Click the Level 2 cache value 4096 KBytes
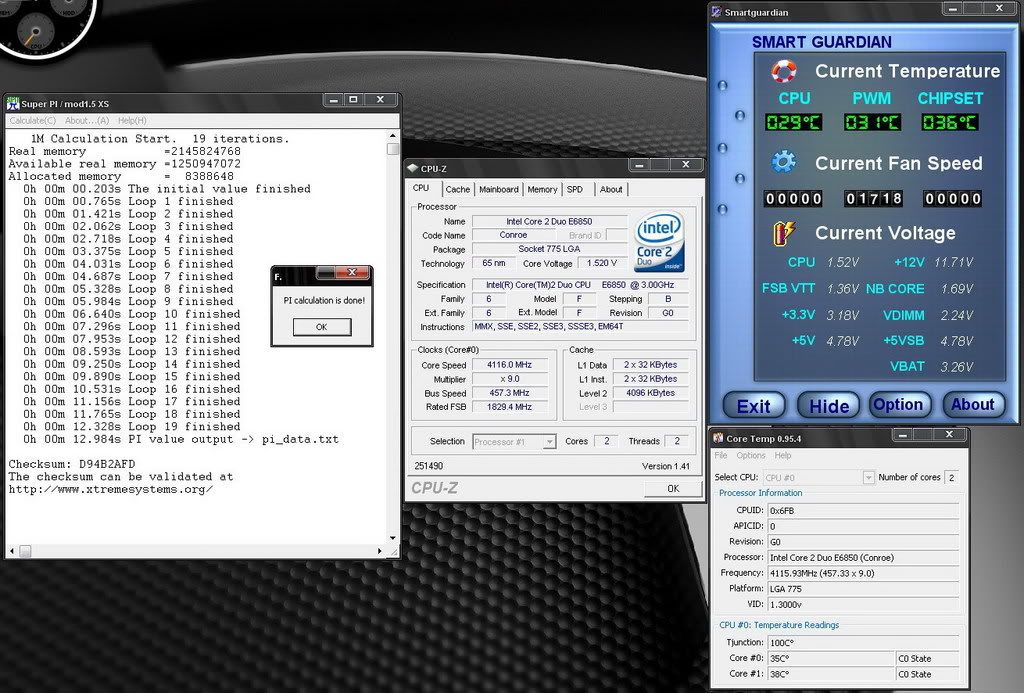1024x693 pixels. click(650, 393)
